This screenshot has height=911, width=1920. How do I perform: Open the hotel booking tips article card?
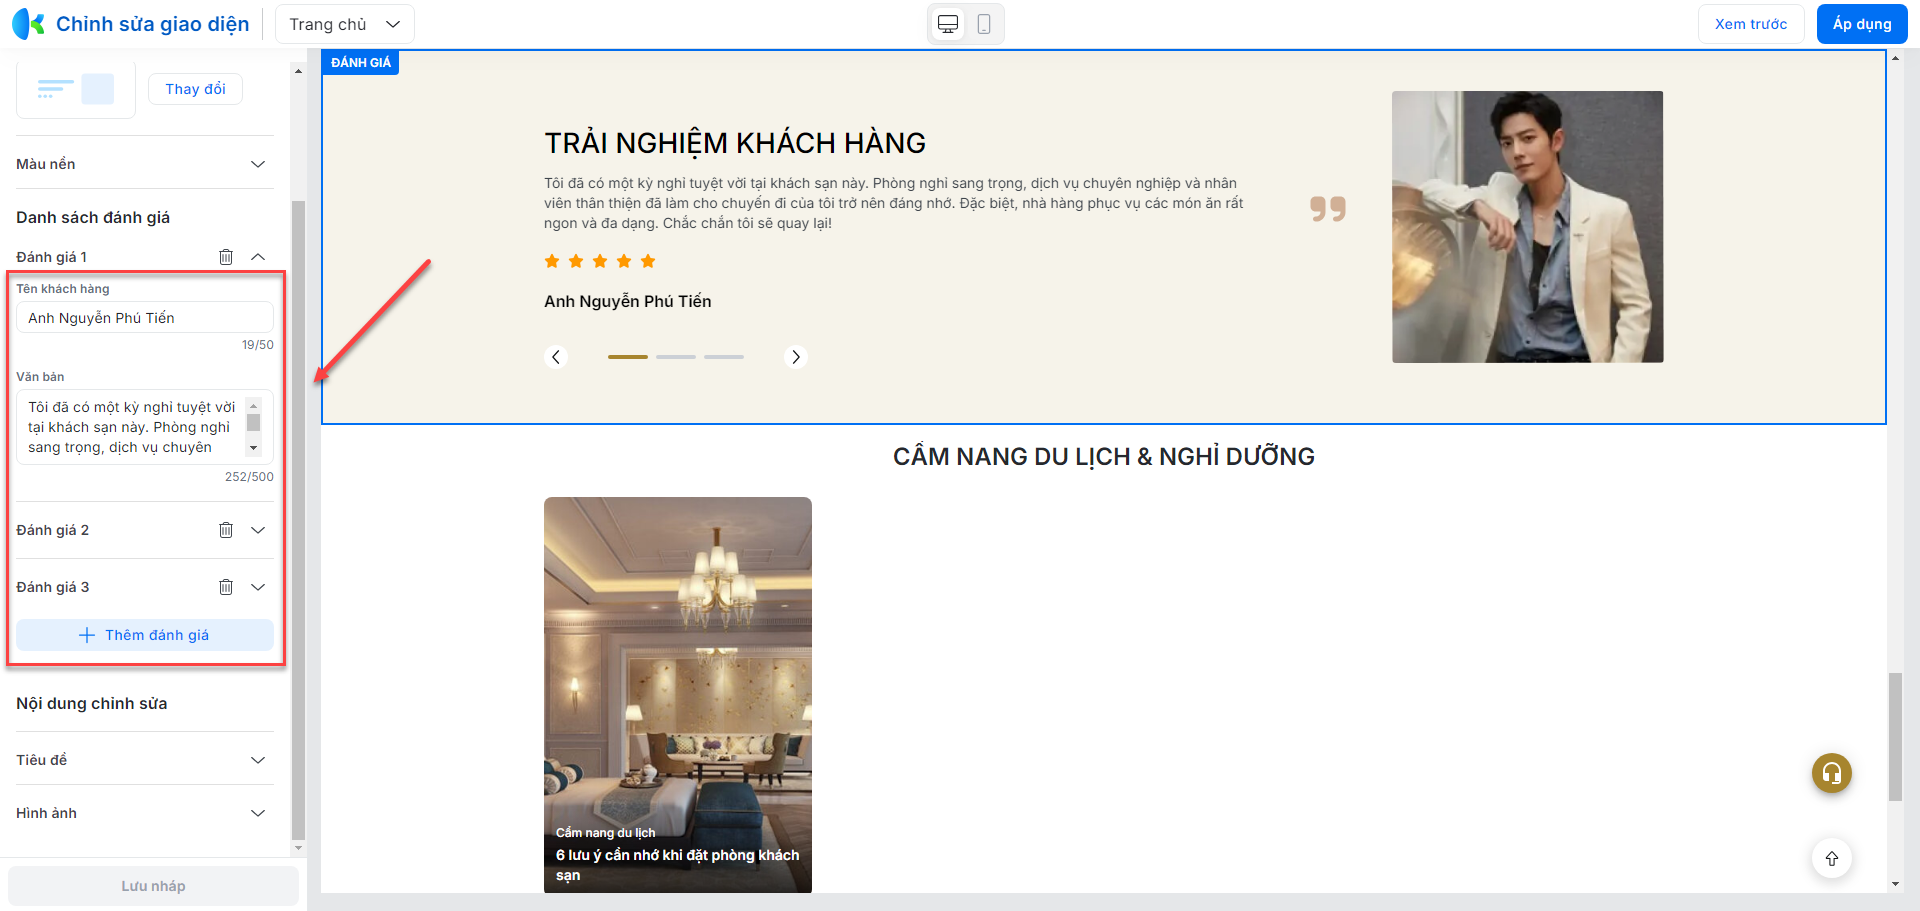678,695
